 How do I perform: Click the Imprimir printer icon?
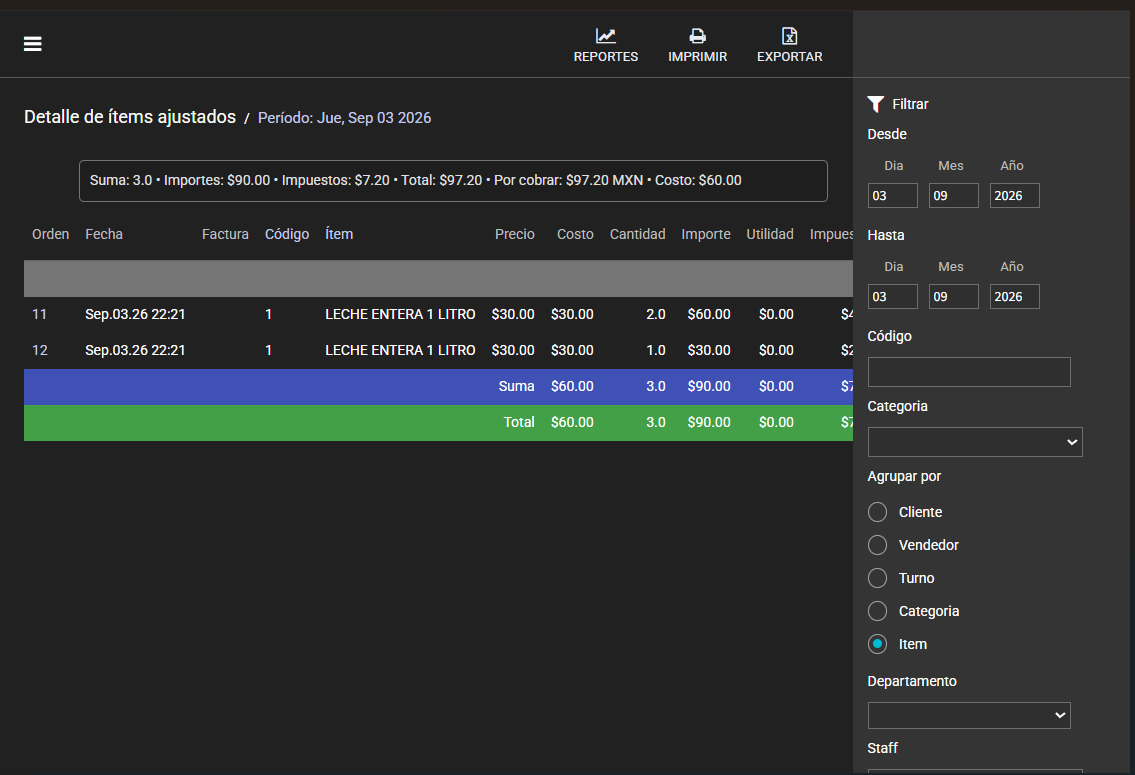[697, 35]
